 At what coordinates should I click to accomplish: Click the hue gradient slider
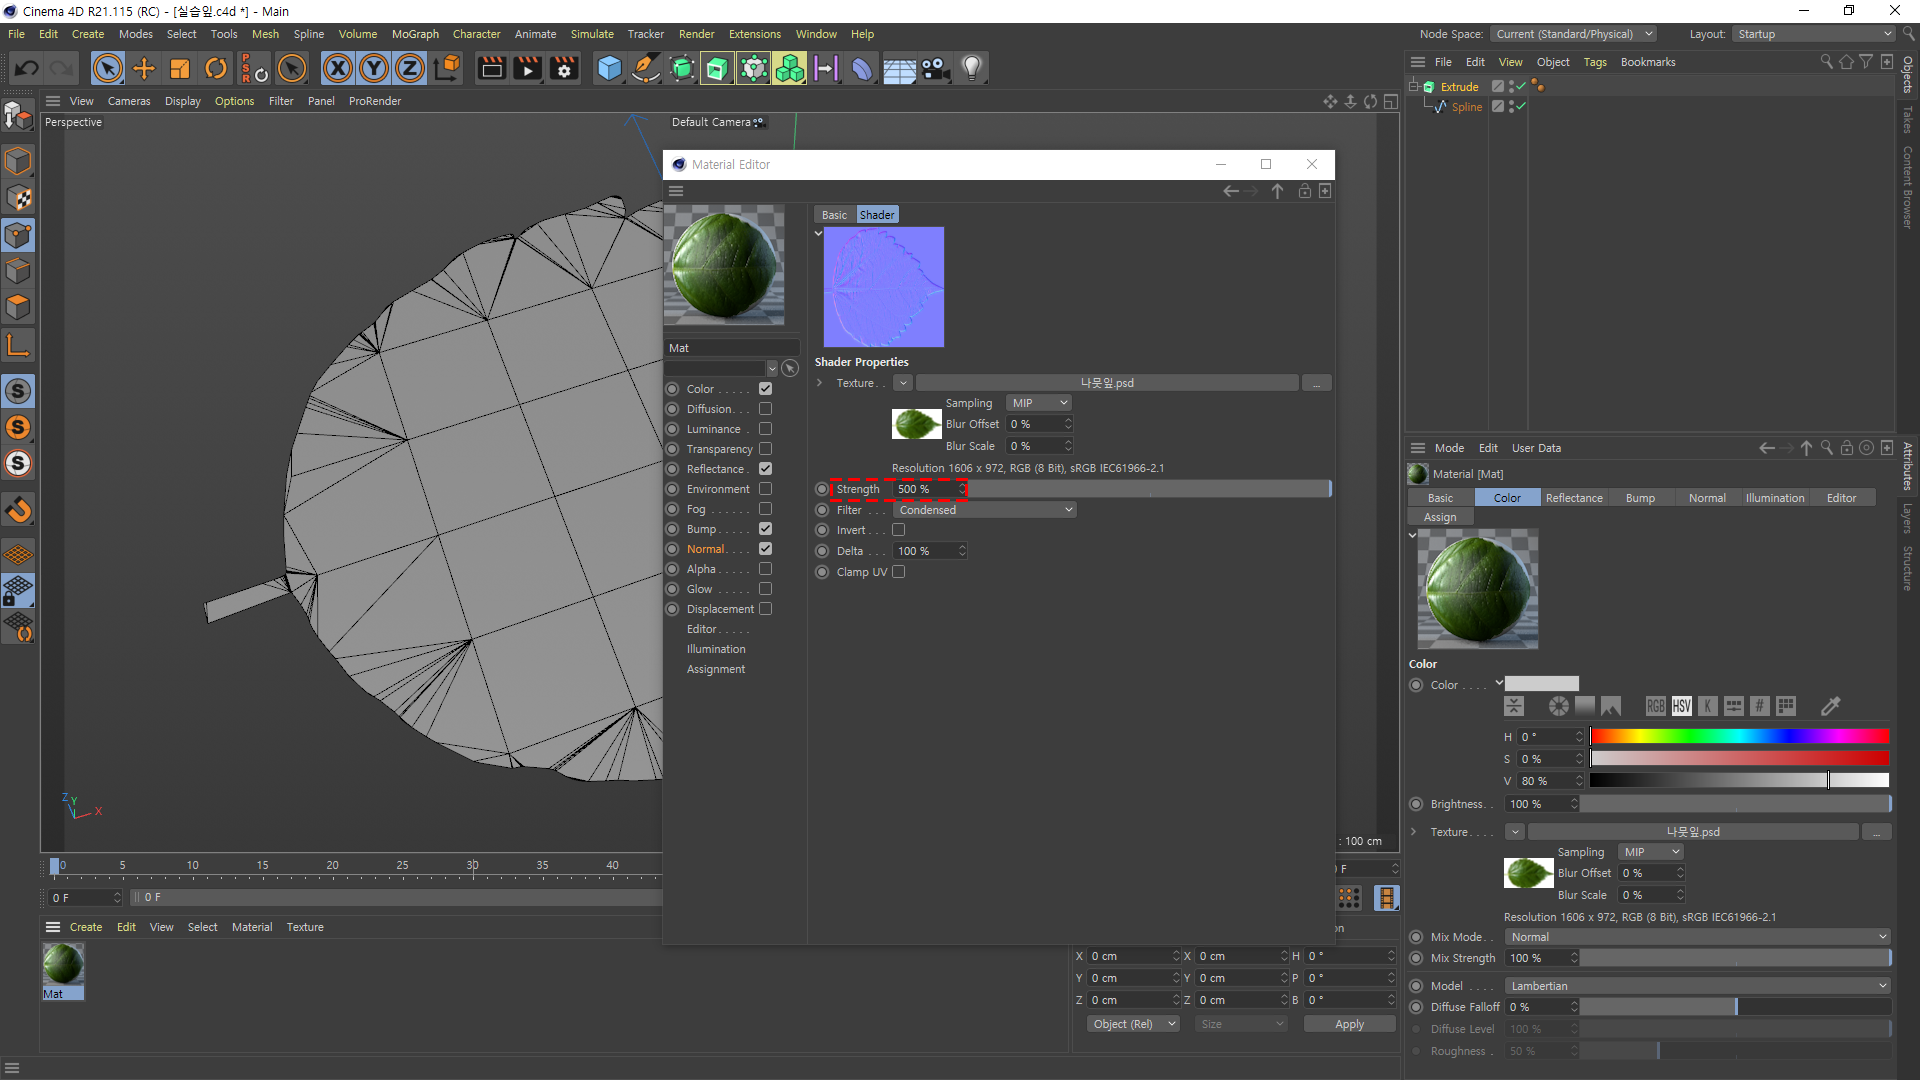tap(1739, 737)
